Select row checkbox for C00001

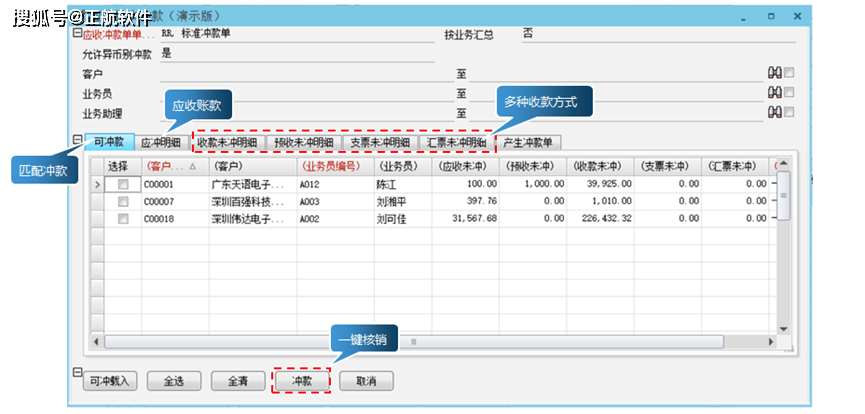(124, 183)
